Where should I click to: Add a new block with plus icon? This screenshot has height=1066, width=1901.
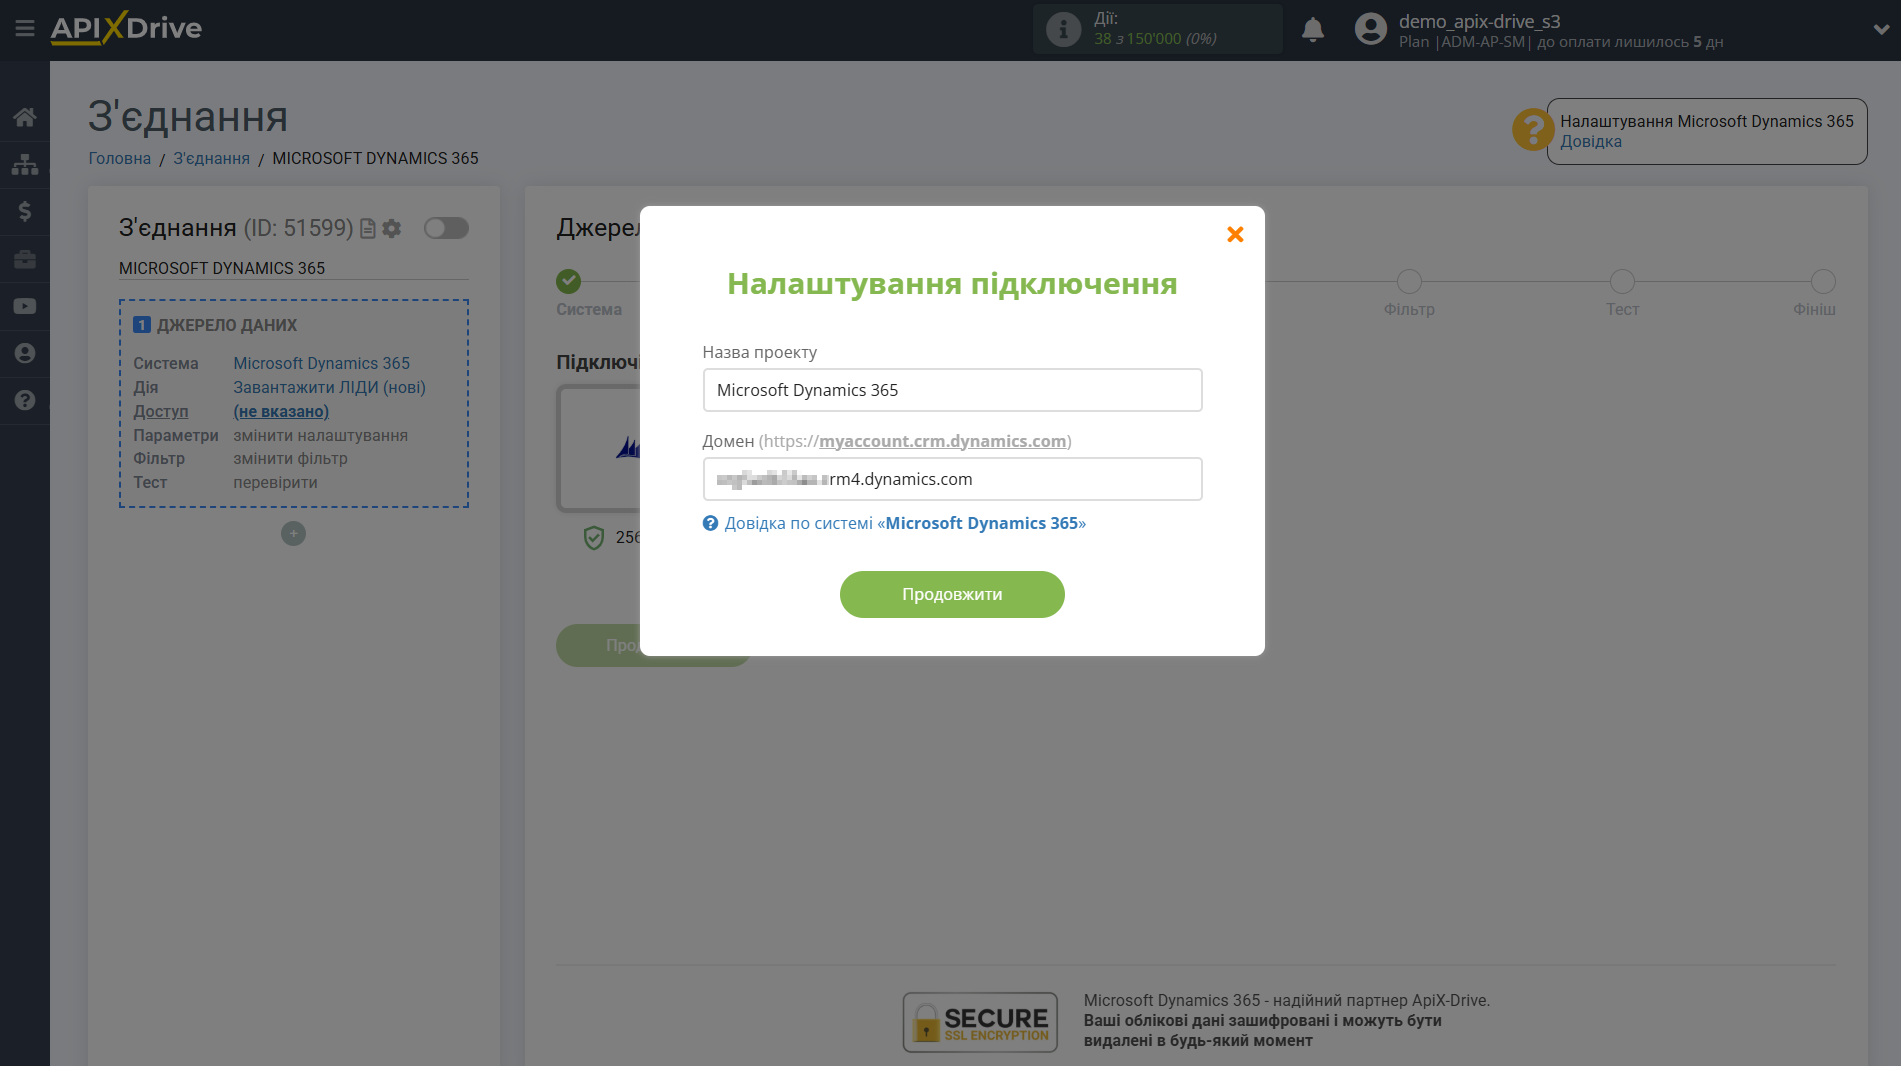(293, 534)
